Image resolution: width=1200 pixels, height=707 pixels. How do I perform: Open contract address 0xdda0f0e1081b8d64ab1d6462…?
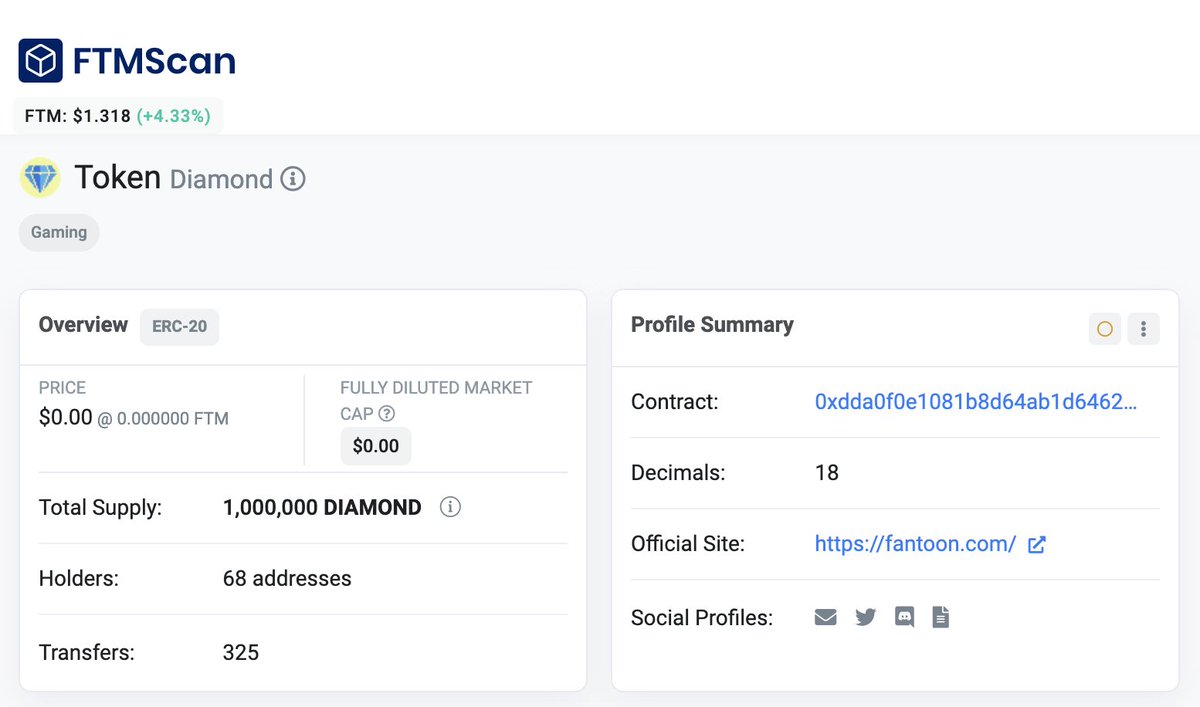point(976,402)
